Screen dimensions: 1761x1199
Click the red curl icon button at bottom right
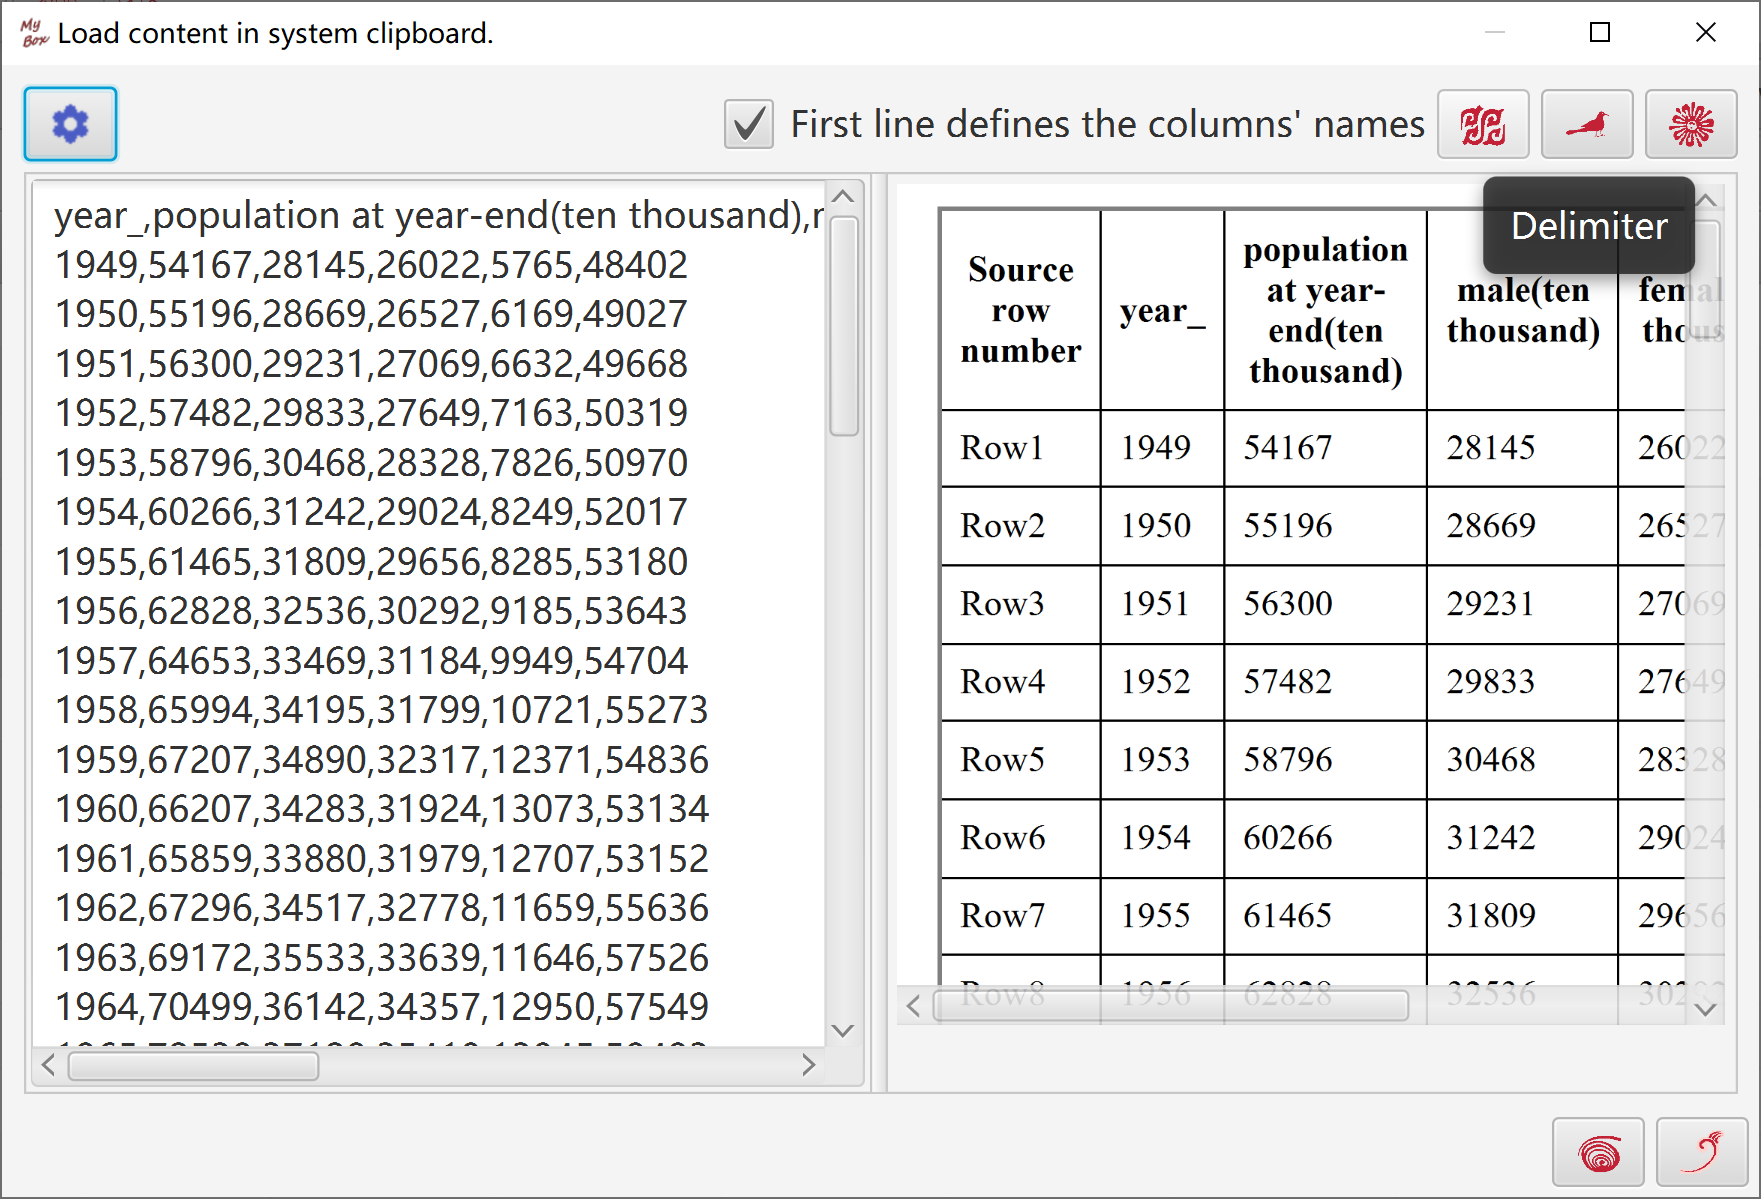click(1702, 1152)
